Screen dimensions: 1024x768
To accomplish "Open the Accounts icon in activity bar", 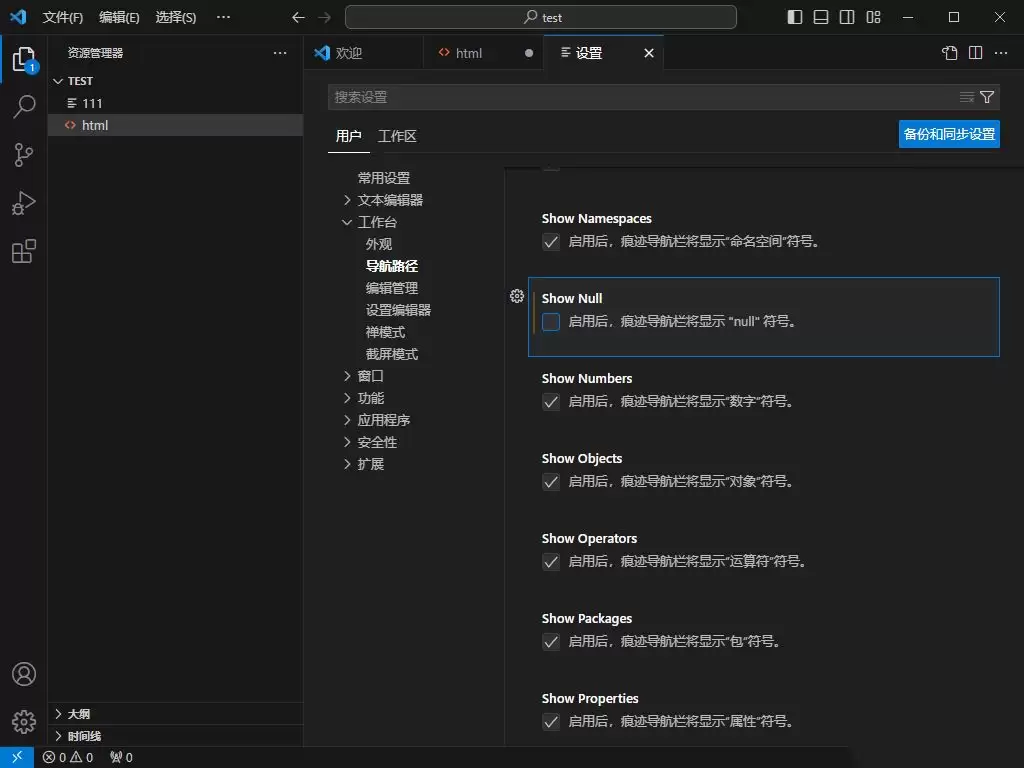I will pos(24,674).
